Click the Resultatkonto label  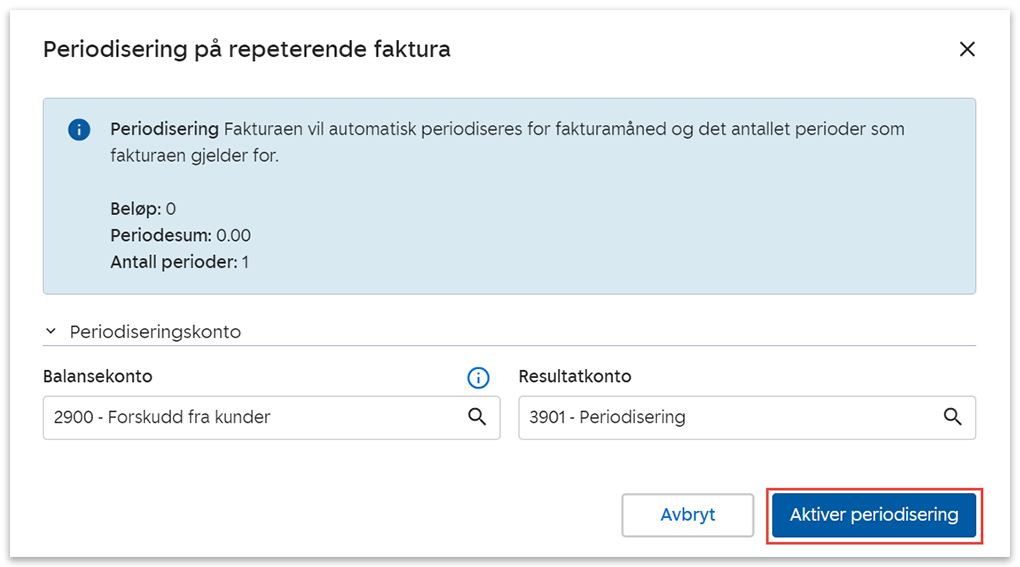tap(575, 377)
